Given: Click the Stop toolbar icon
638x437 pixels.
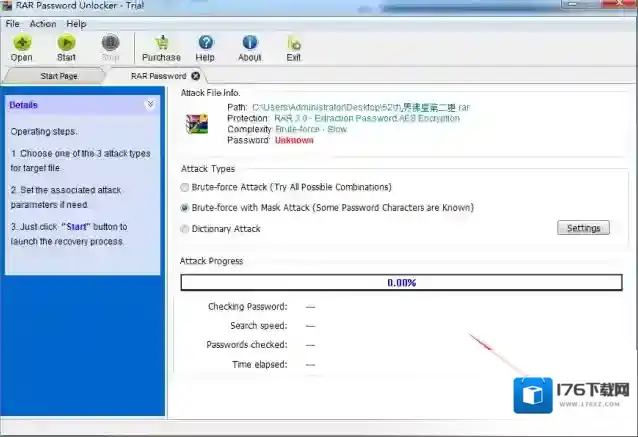Looking at the screenshot, I should click(111, 43).
